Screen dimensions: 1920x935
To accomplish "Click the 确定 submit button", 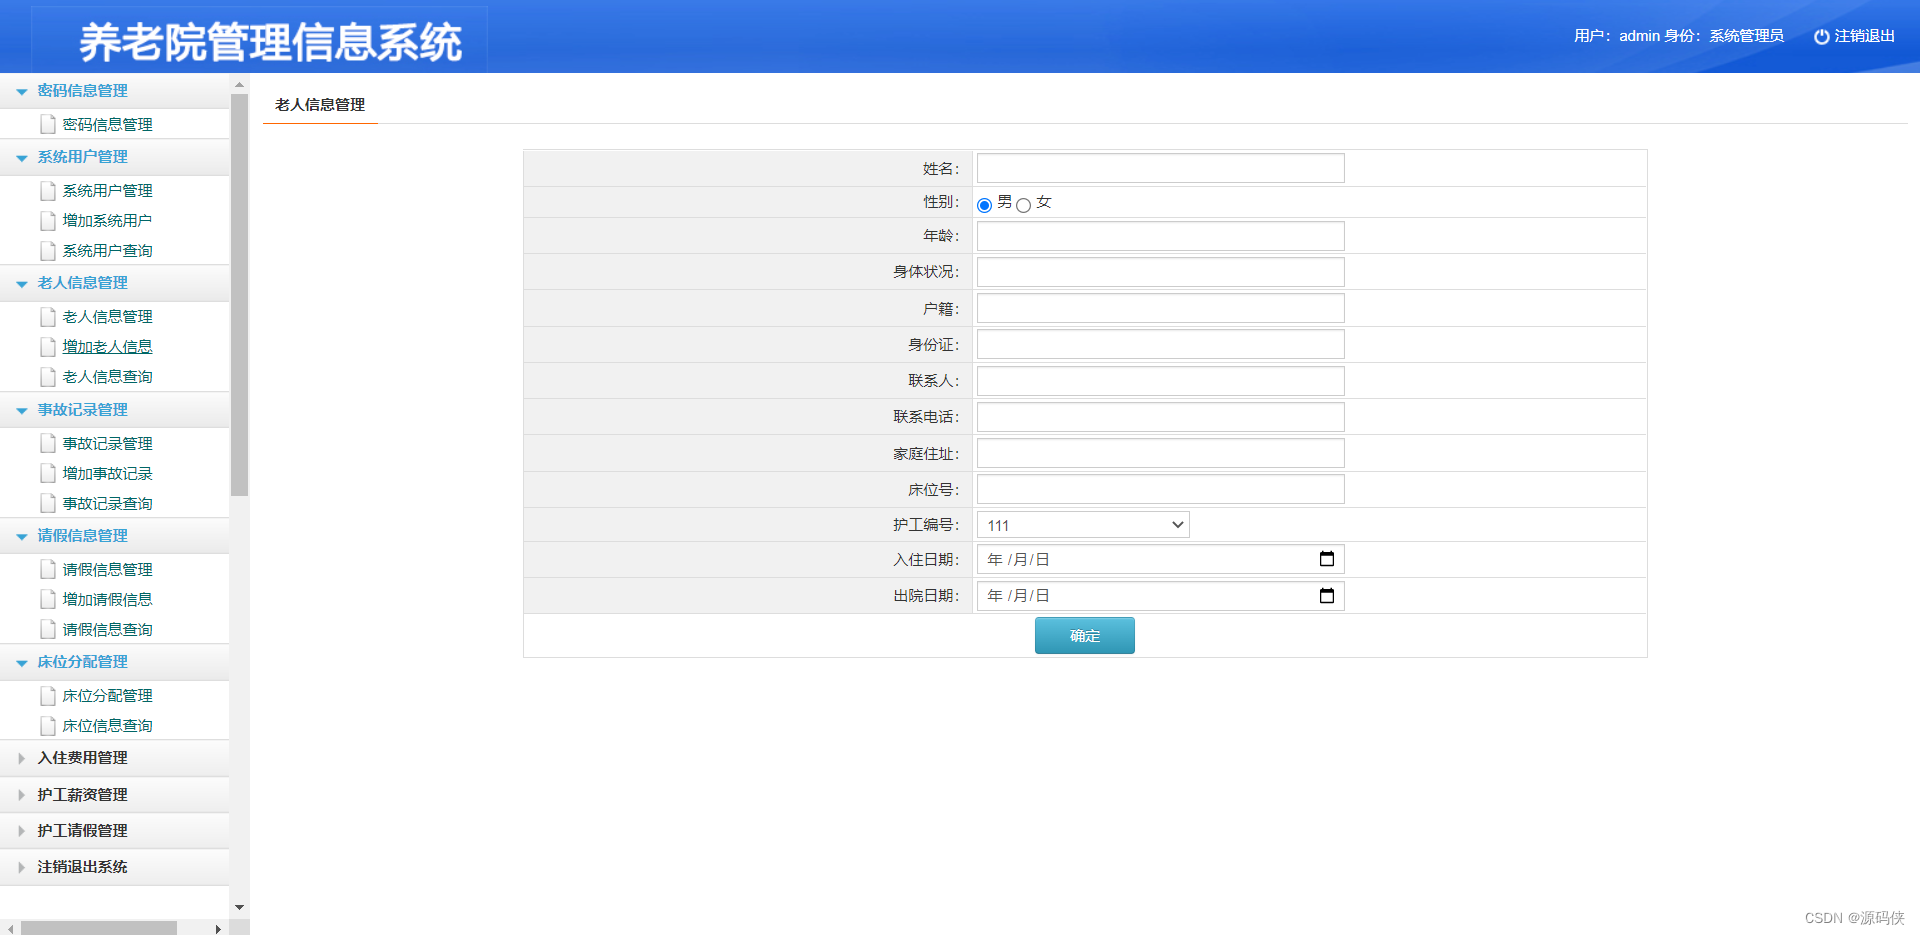I will (1084, 636).
